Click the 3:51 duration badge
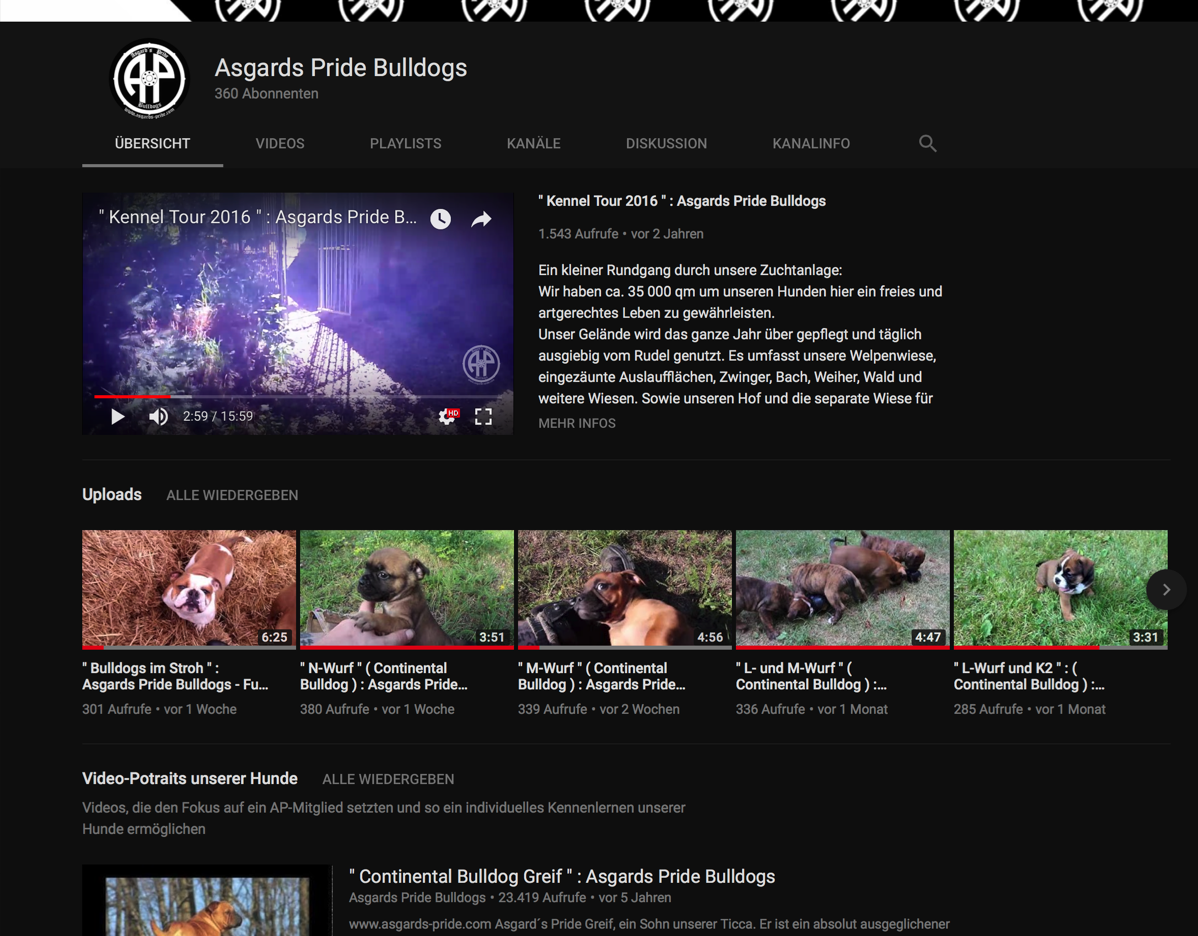 (x=491, y=637)
